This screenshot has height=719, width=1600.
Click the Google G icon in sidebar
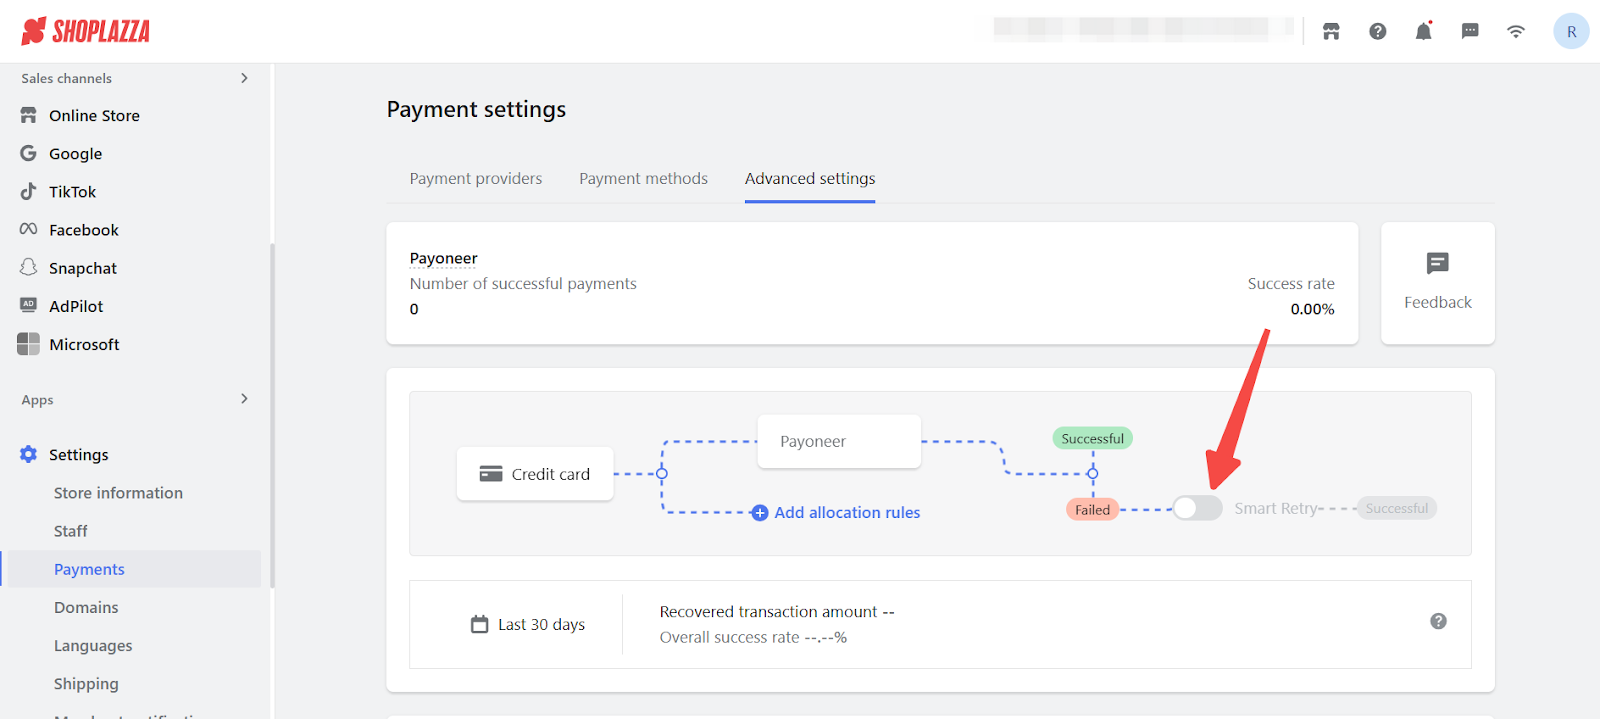28,153
